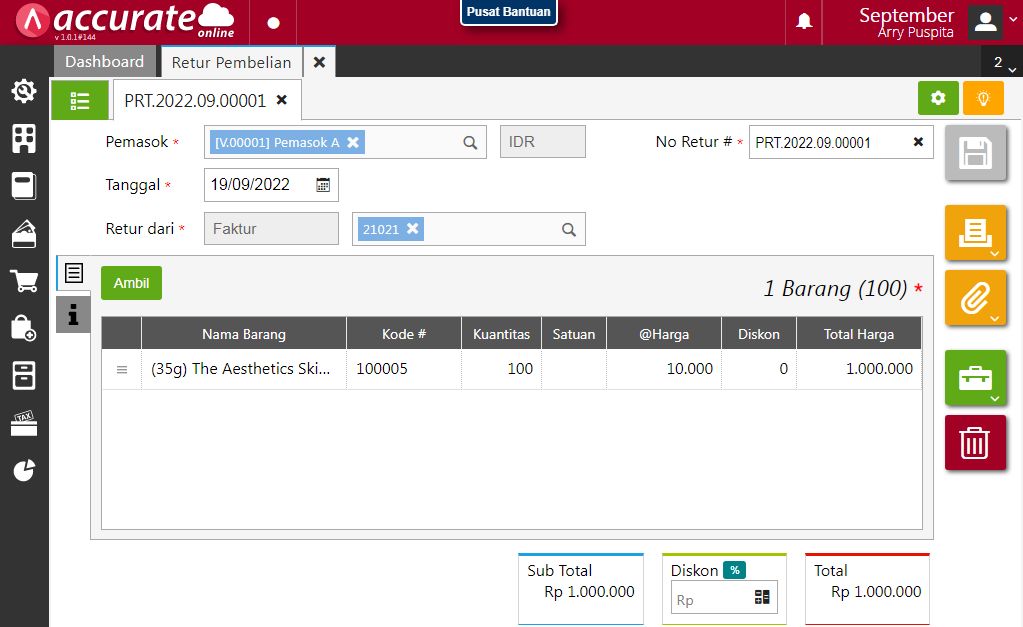Screen dimensions: 1023x627
Task: Open Pusat Bantuan help center
Action: 508,12
